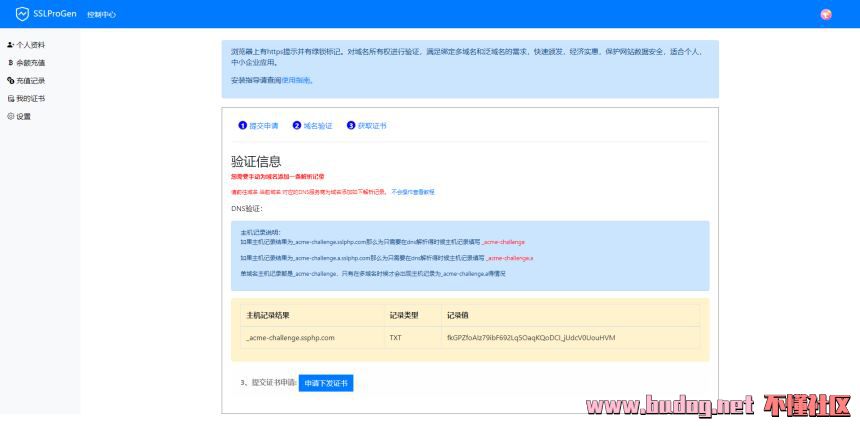Click the DNS验证: label
This screenshot has width=860, height=426.
[247, 208]
